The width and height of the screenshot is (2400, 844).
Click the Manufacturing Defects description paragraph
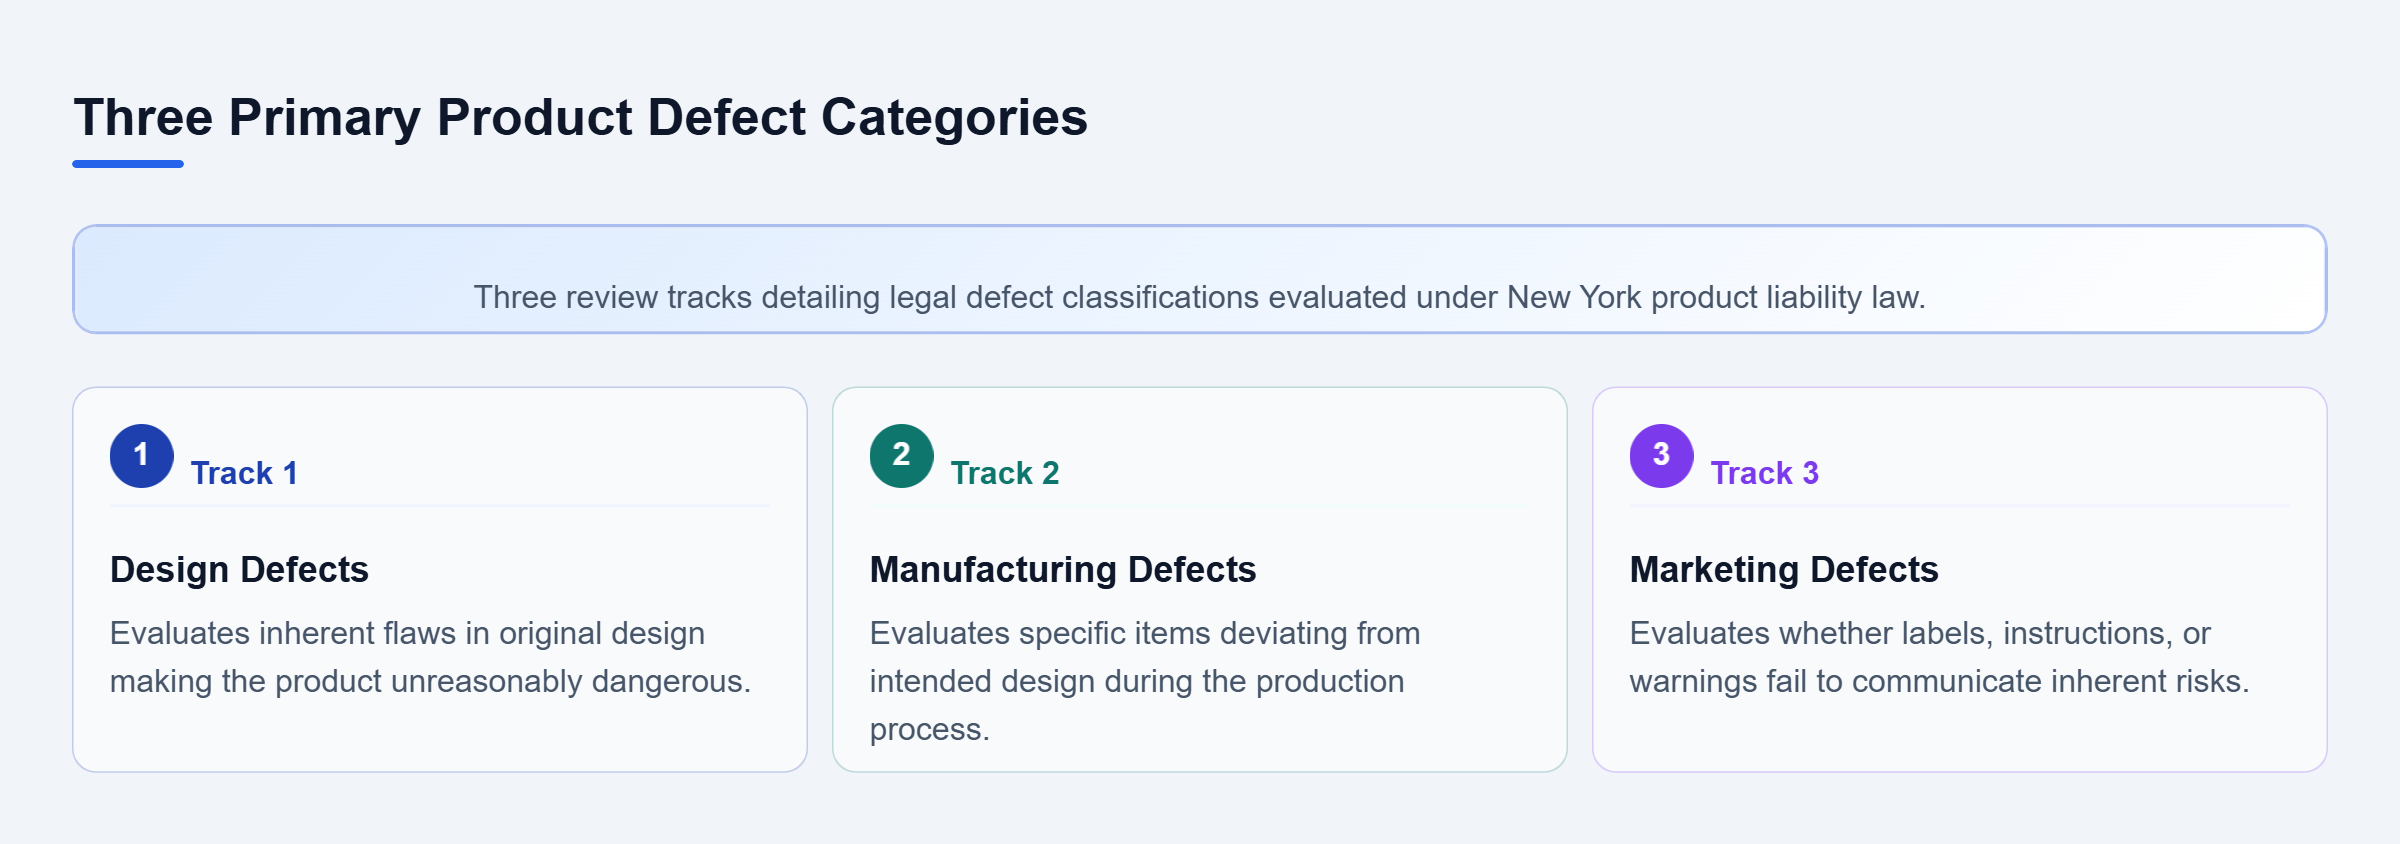[x=1145, y=681]
